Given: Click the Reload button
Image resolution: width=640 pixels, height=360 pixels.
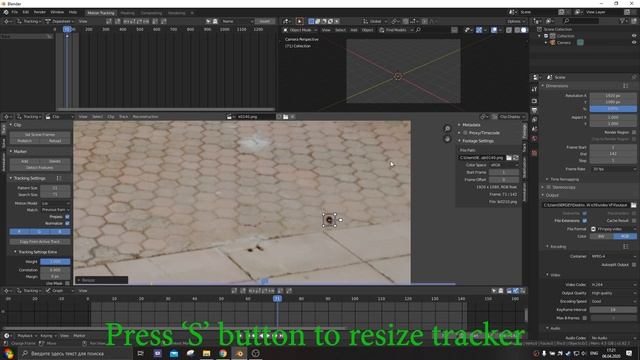Looking at the screenshot, I should (55, 141).
